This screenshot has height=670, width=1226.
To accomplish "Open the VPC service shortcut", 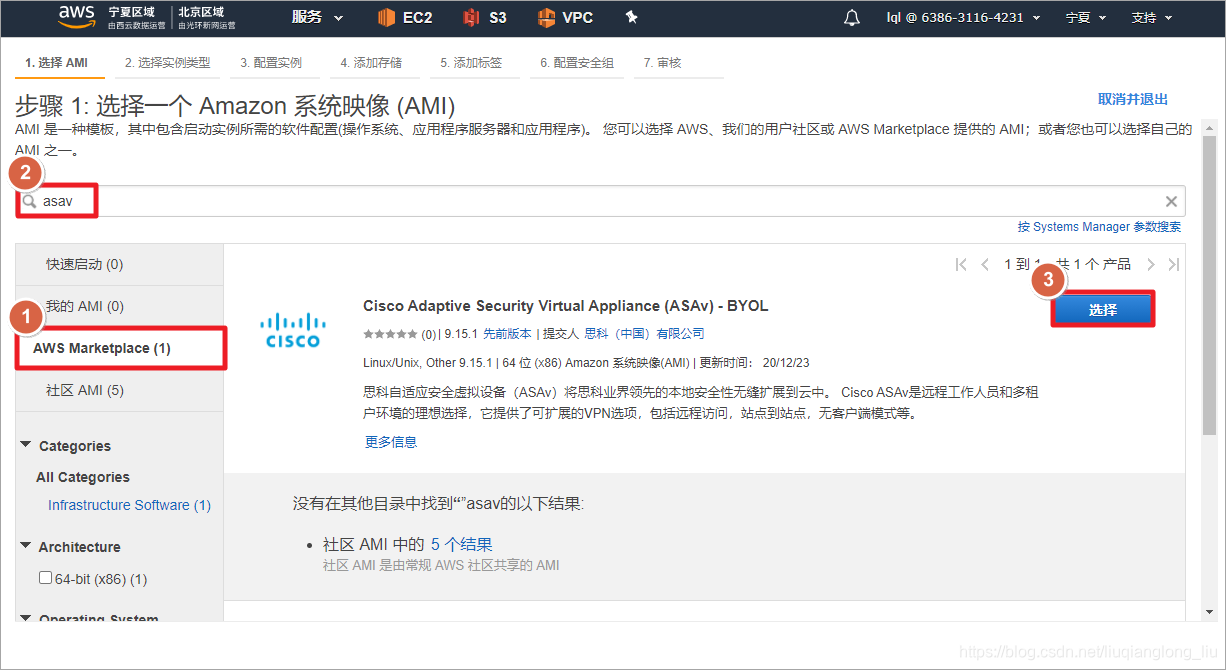I will [565, 18].
